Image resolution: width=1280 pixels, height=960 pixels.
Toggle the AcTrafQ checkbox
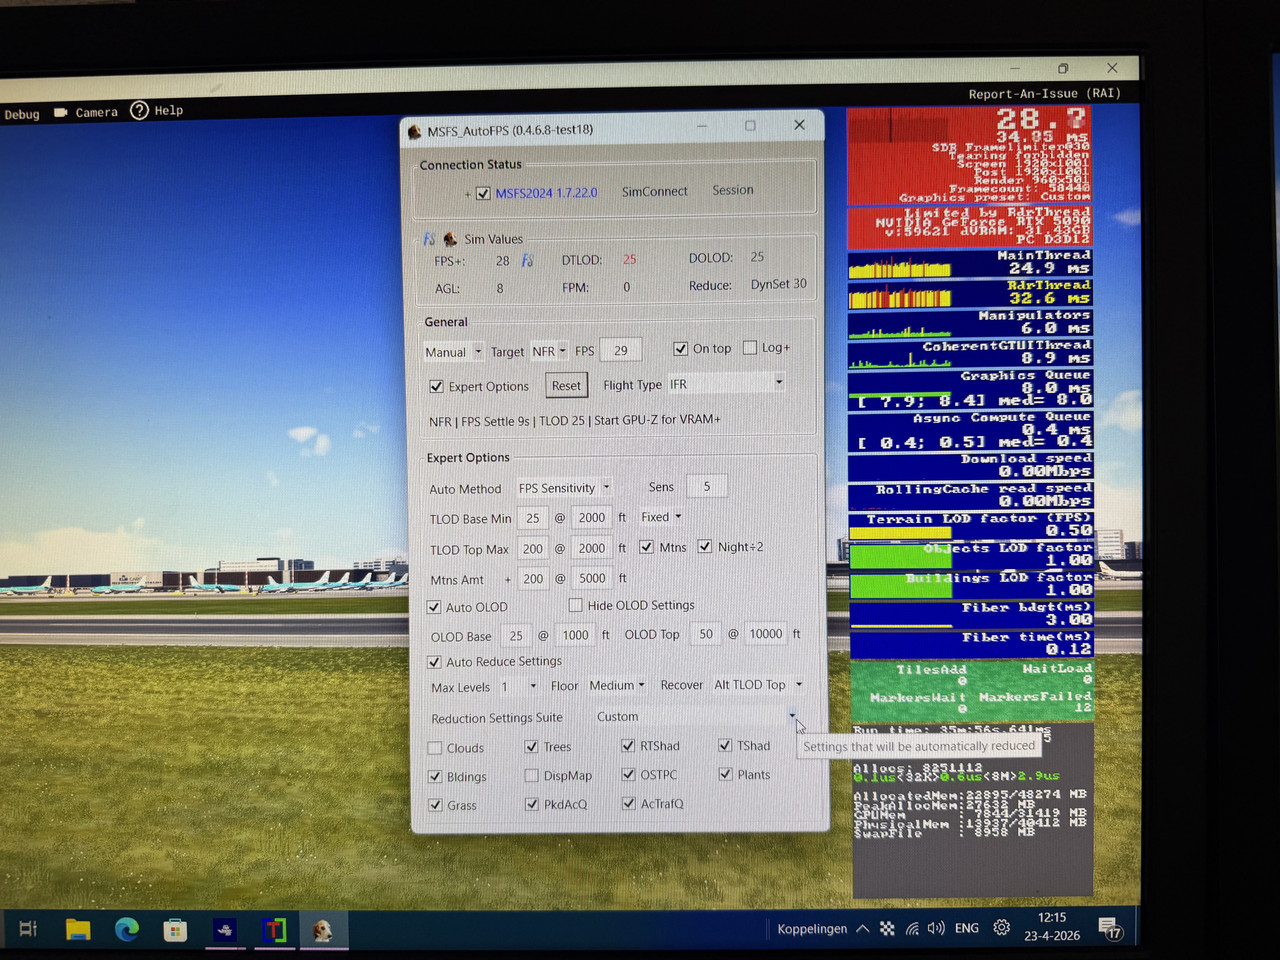click(x=628, y=803)
